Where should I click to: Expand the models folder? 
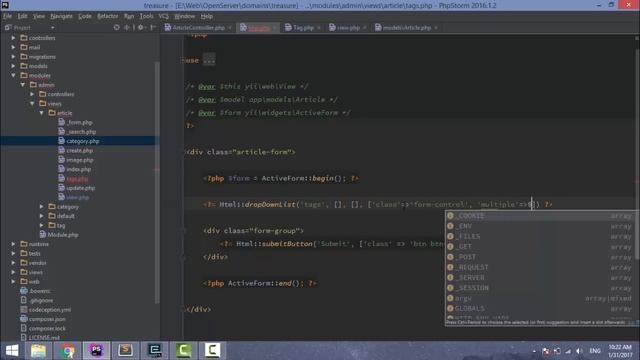13,66
